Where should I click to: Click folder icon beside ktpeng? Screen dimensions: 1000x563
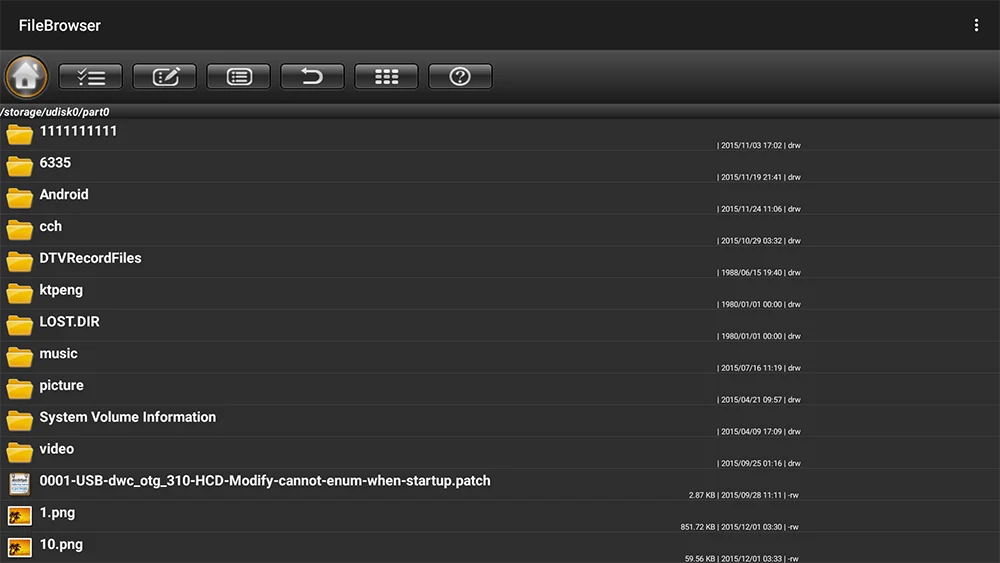(20, 293)
